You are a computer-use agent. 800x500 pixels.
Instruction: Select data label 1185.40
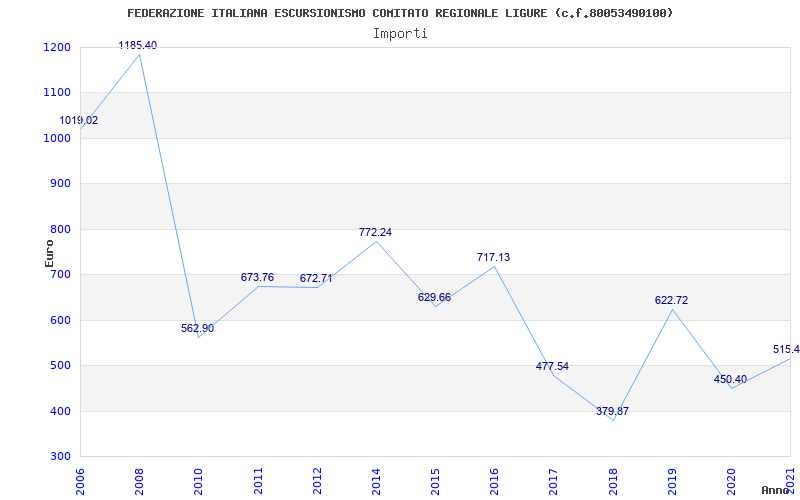(x=138, y=45)
